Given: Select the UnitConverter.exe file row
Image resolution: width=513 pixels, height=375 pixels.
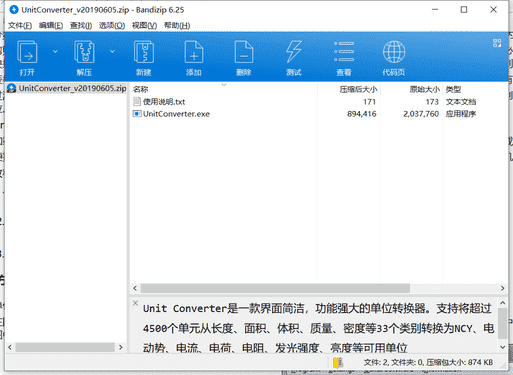Looking at the screenshot, I should click(319, 114).
